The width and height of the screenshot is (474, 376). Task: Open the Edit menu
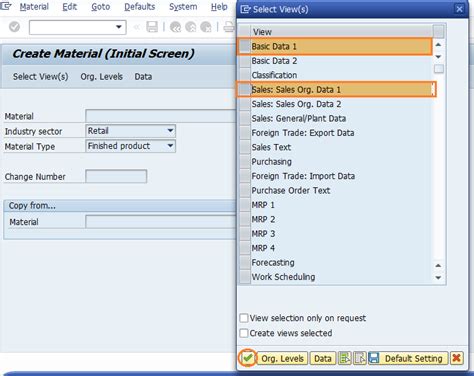coord(70,7)
